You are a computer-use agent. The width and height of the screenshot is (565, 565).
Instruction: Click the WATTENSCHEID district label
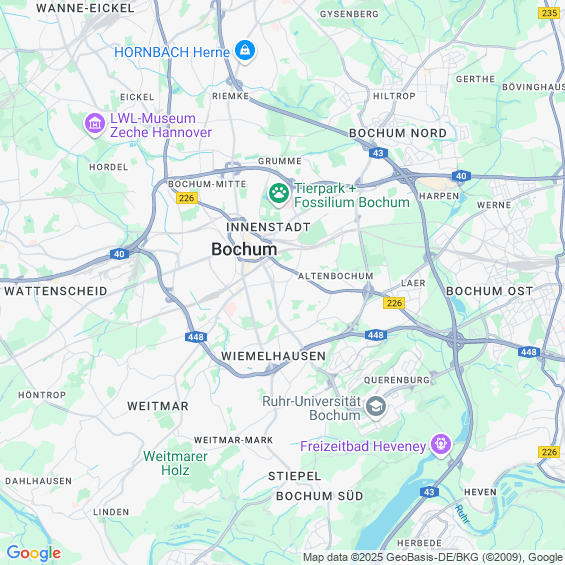pyautogui.click(x=56, y=291)
